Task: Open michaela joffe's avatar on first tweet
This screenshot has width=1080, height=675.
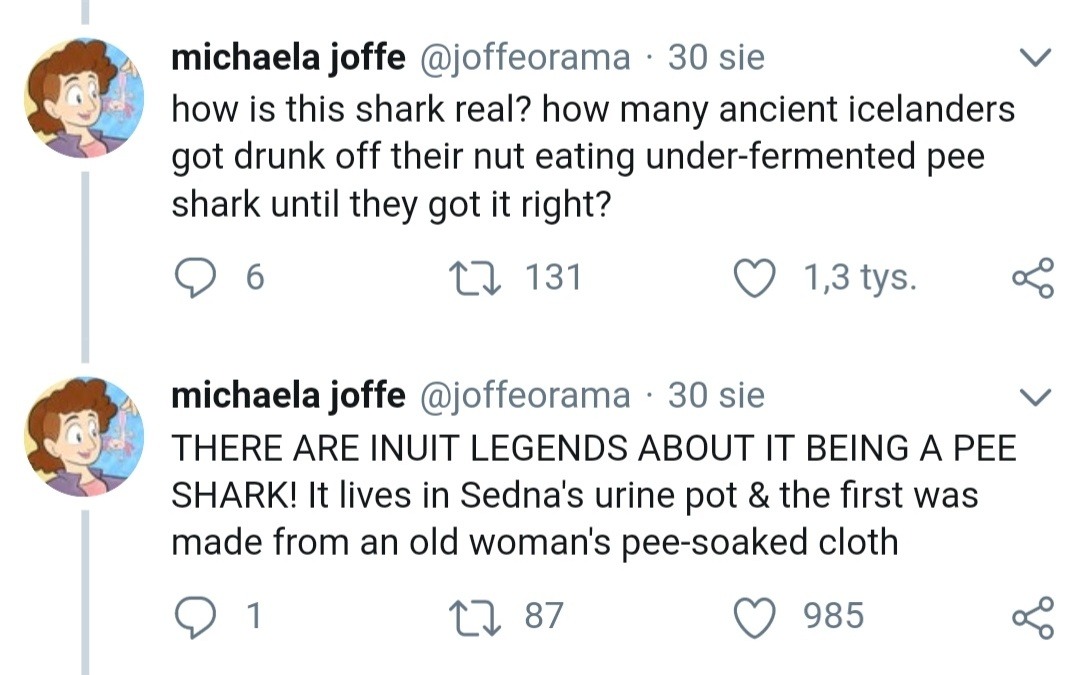Action: (84, 97)
